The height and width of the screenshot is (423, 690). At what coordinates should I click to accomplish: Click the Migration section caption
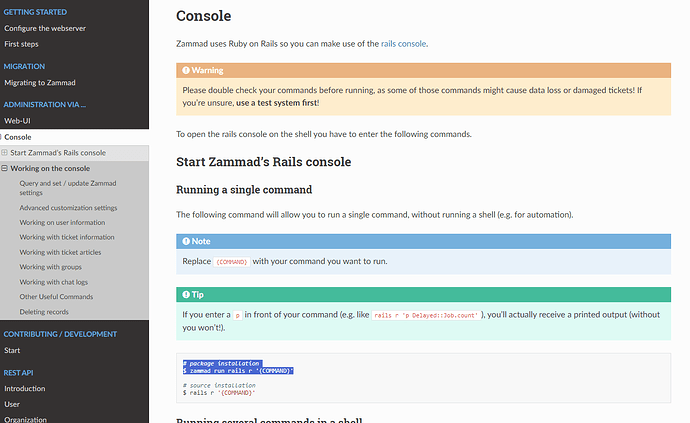(24, 66)
